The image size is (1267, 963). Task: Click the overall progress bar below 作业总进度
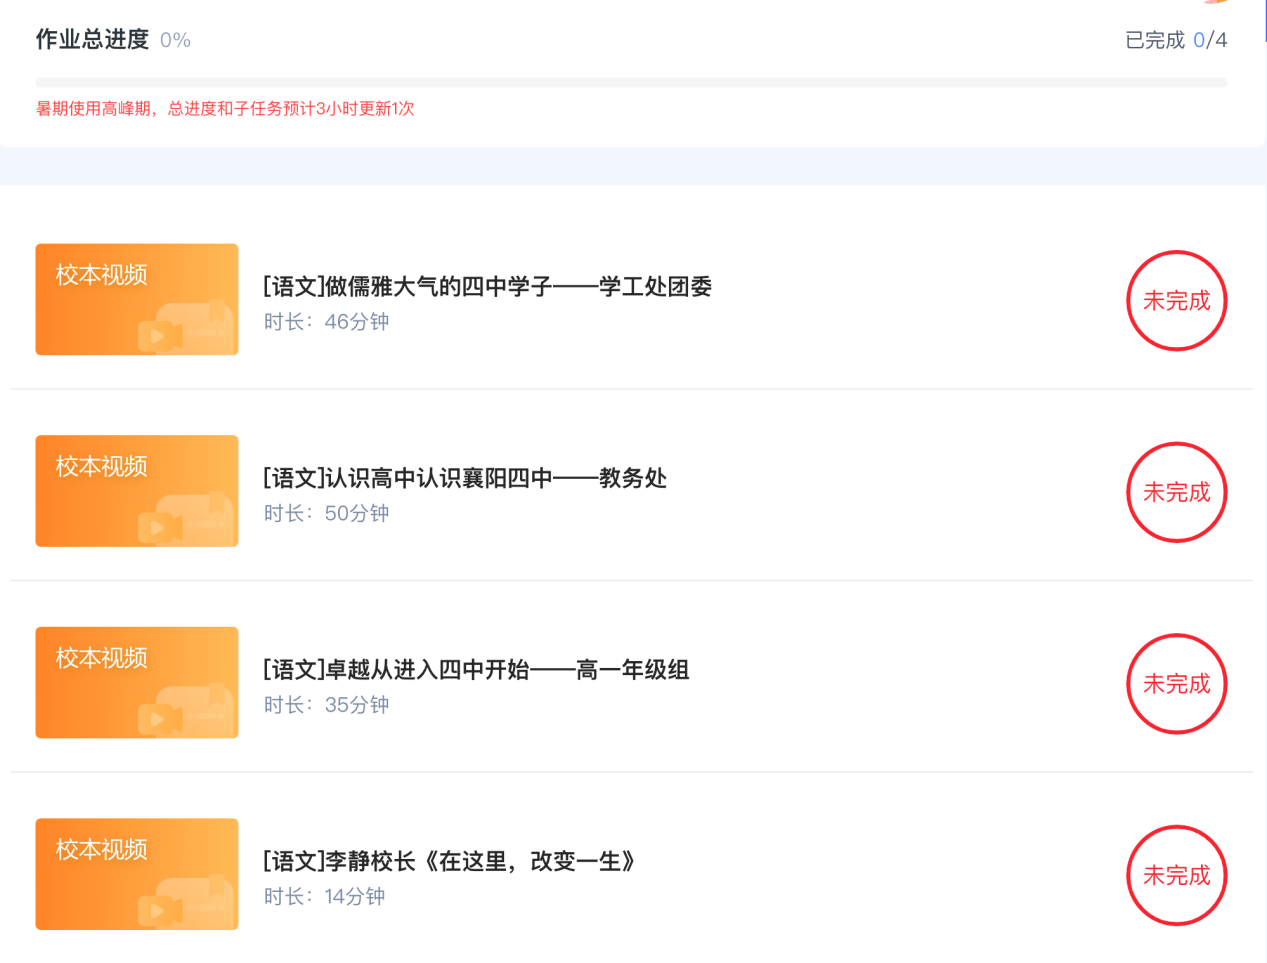[634, 80]
